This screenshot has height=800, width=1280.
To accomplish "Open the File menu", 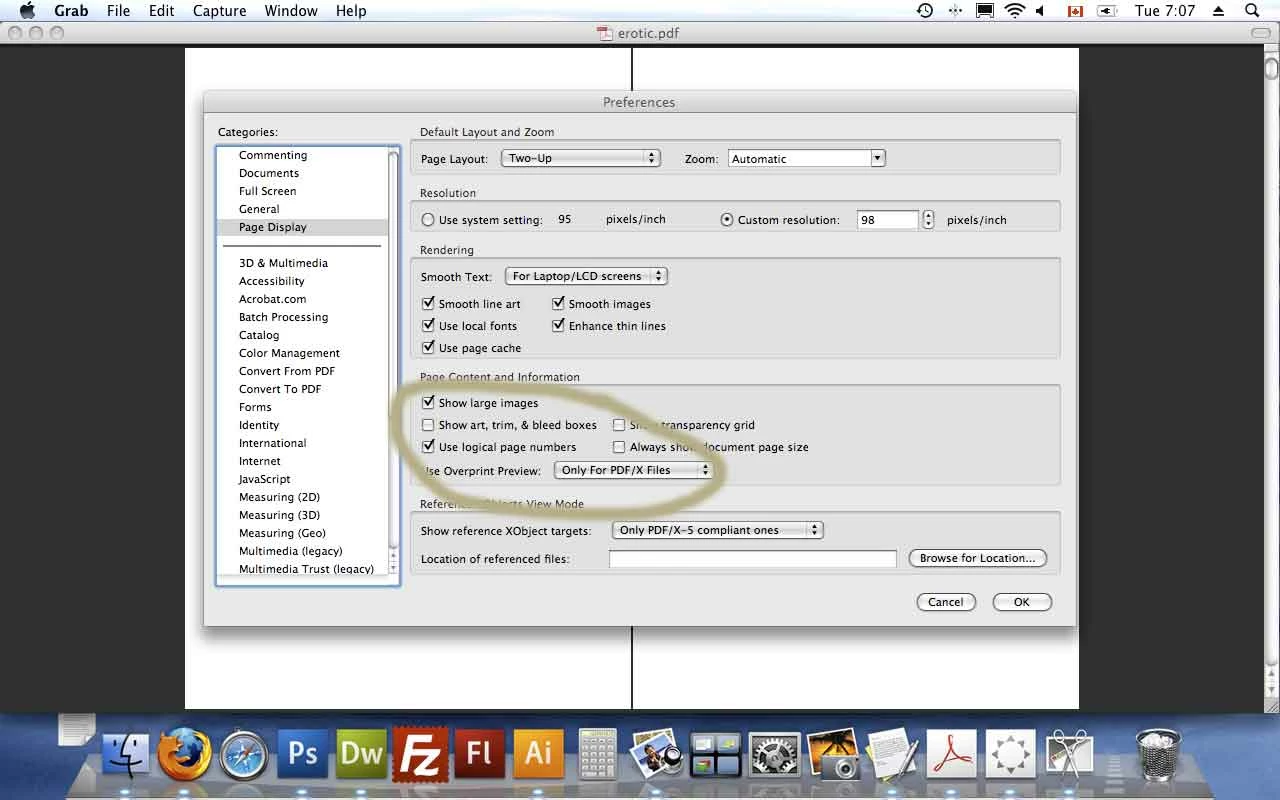I will [x=118, y=11].
